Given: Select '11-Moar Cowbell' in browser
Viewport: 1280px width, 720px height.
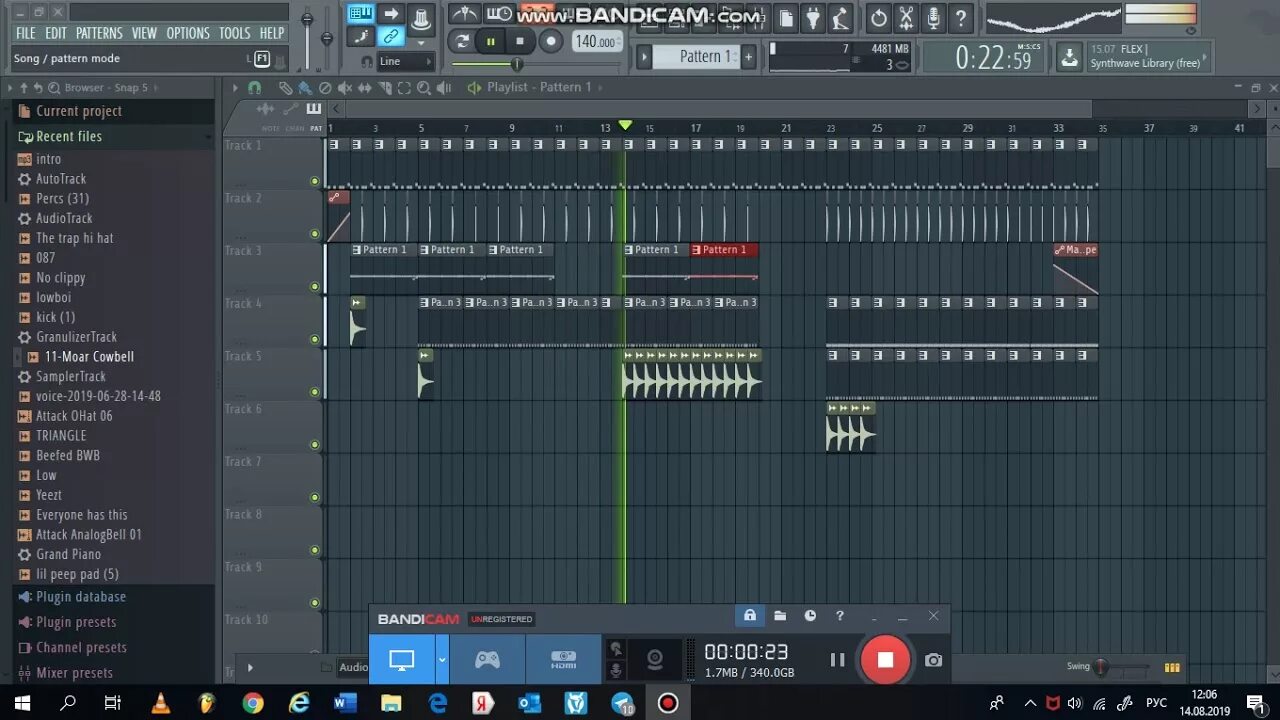Looking at the screenshot, I should coord(89,357).
